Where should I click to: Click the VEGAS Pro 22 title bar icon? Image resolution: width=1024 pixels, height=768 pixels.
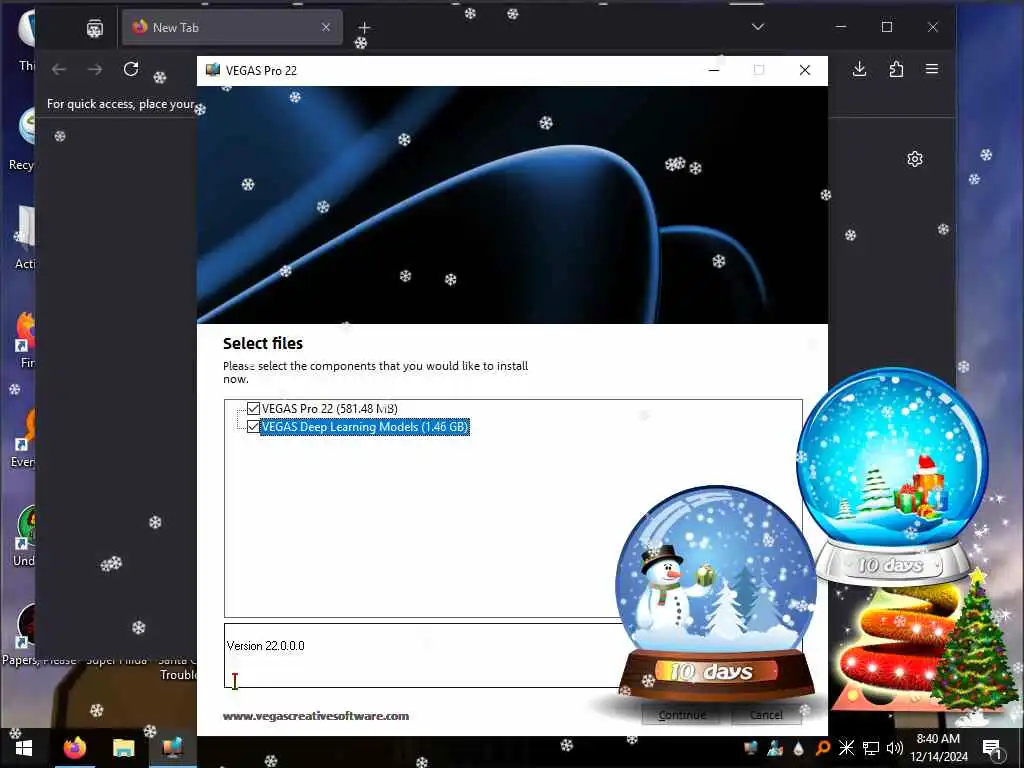pyautogui.click(x=213, y=70)
